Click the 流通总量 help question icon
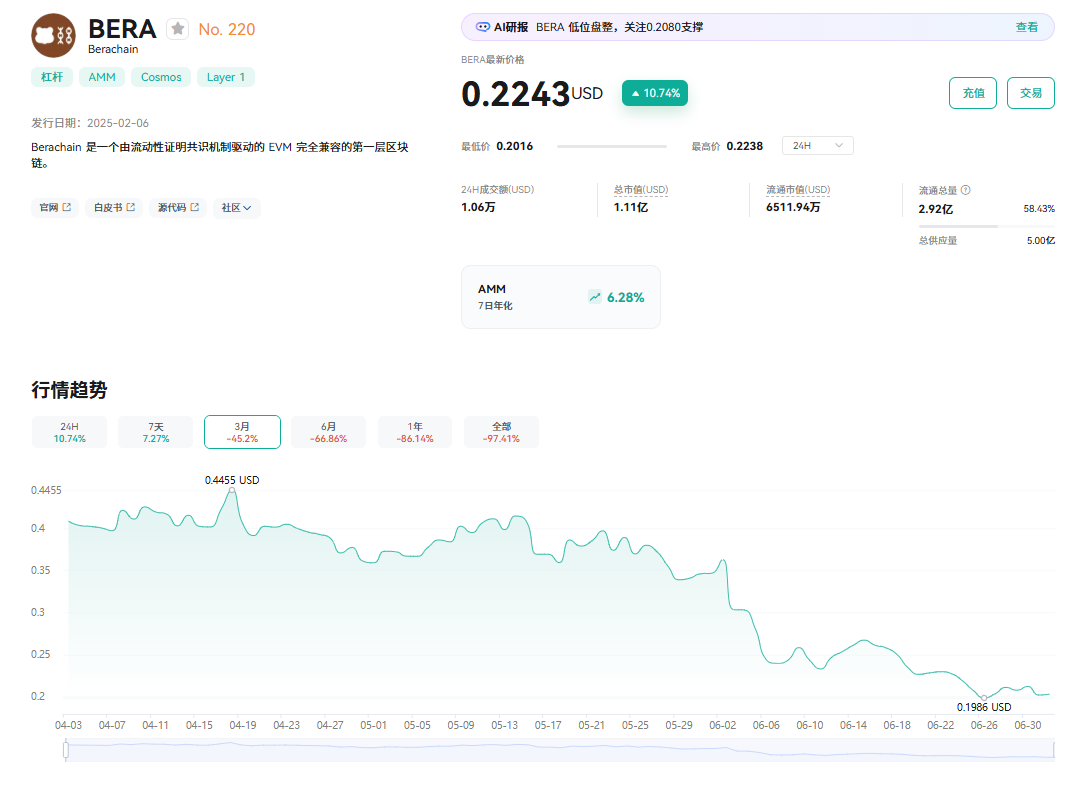This screenshot has width=1082, height=791. [965, 190]
